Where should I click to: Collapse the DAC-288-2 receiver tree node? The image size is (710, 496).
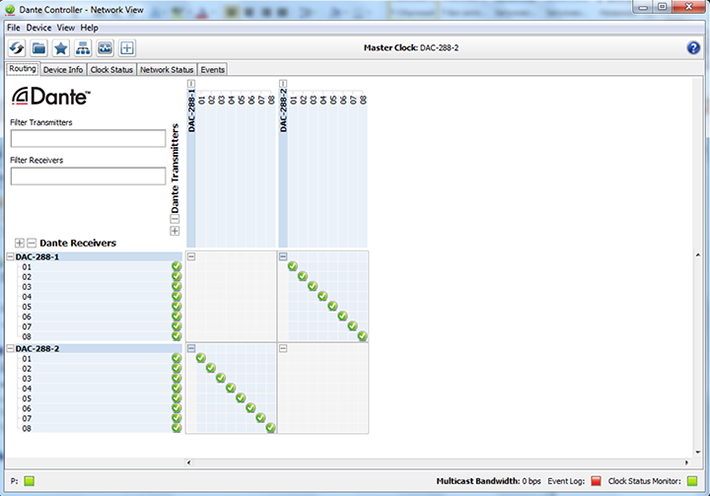(10, 348)
